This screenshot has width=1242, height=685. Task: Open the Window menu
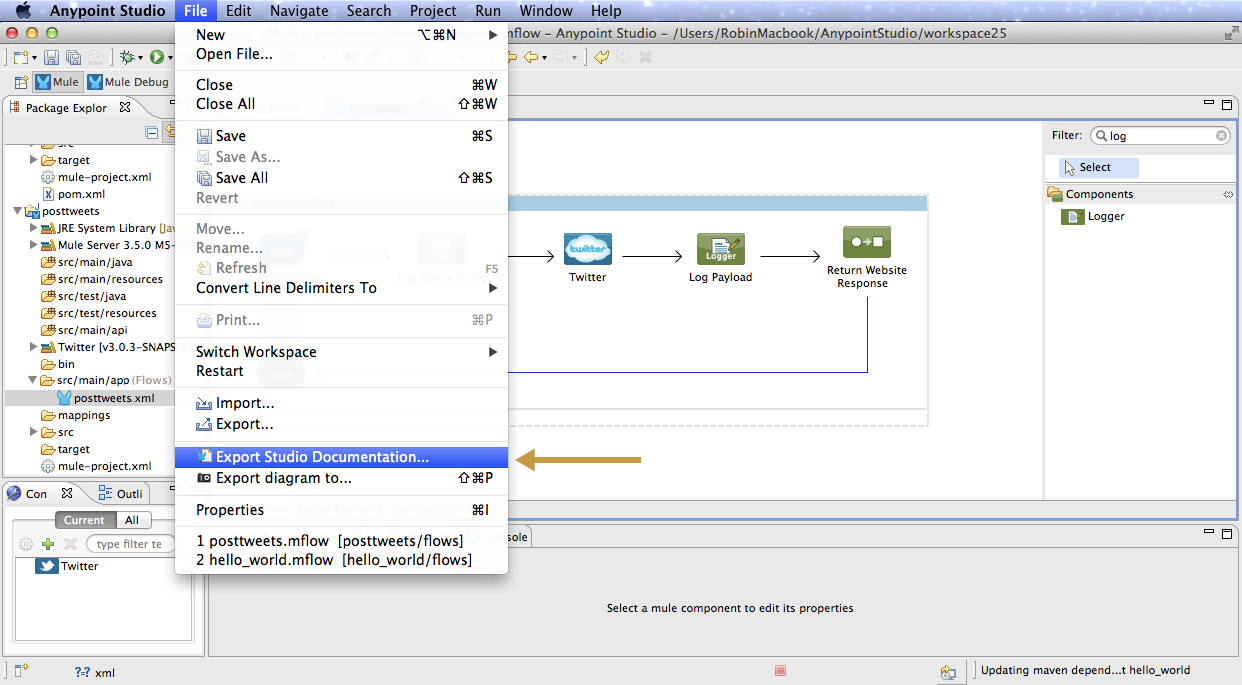[546, 10]
